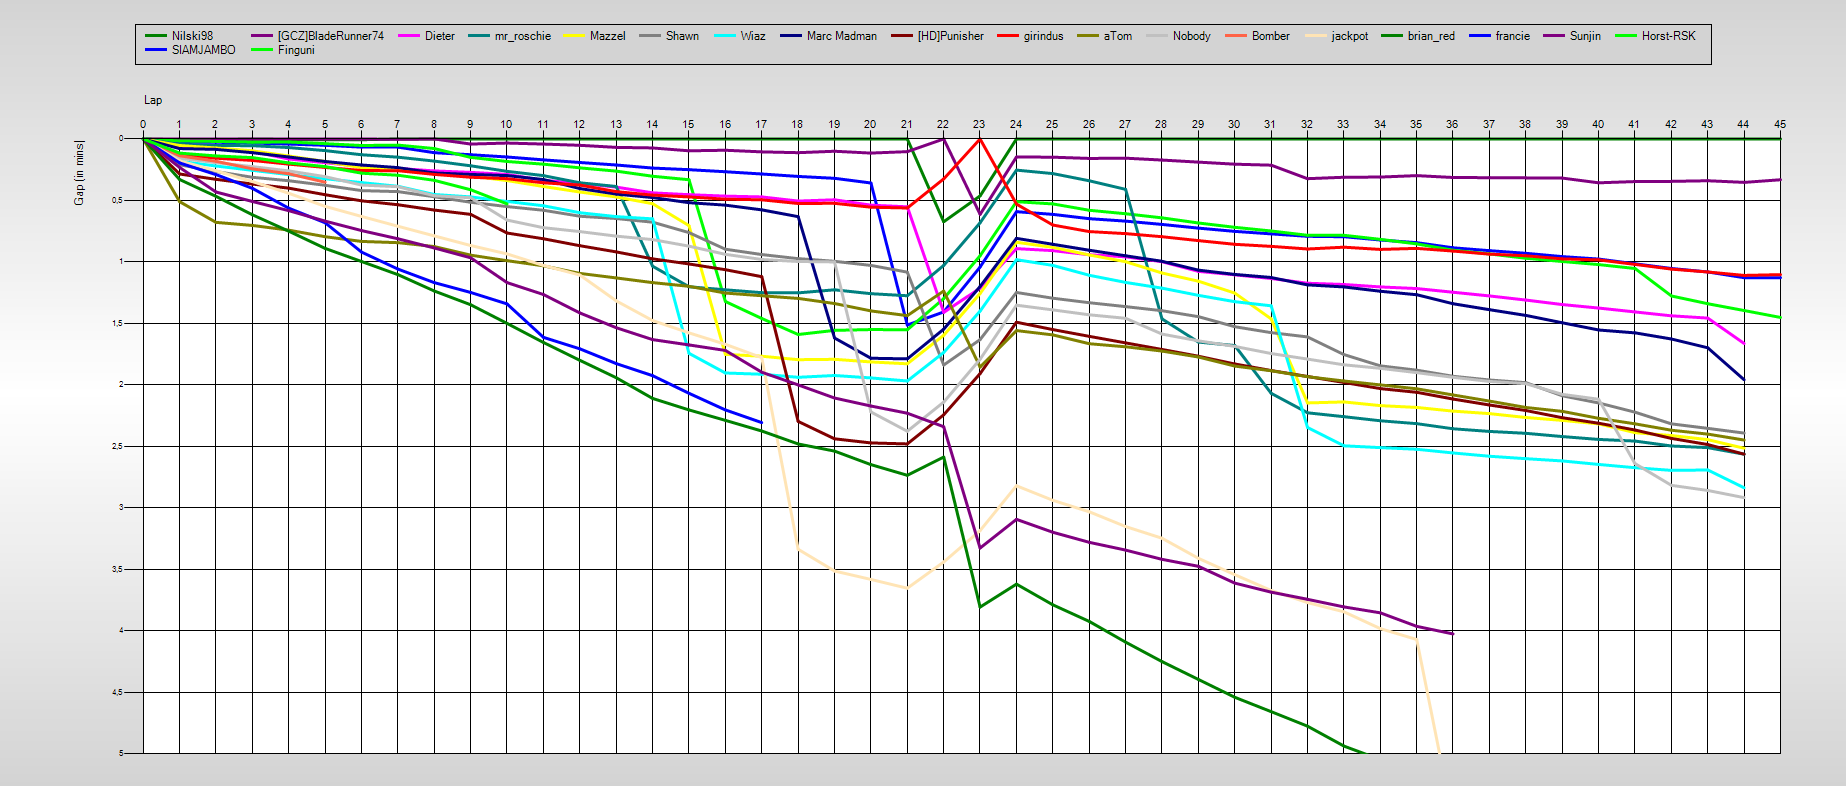Select mr_roschie in the legend
Screen dimensions: 1846x786
(522, 36)
